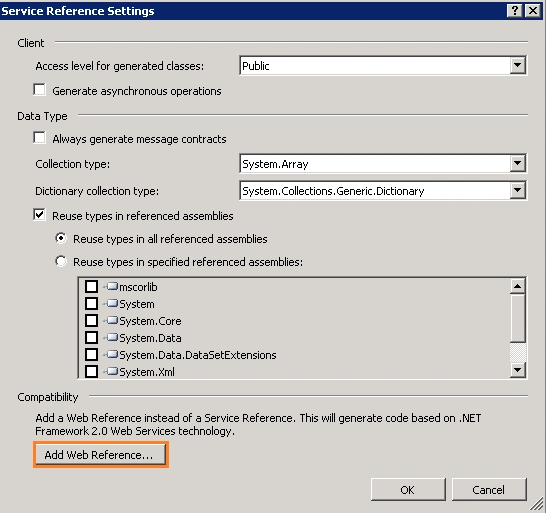Check Always generate message contracts

pyautogui.click(x=39, y=138)
